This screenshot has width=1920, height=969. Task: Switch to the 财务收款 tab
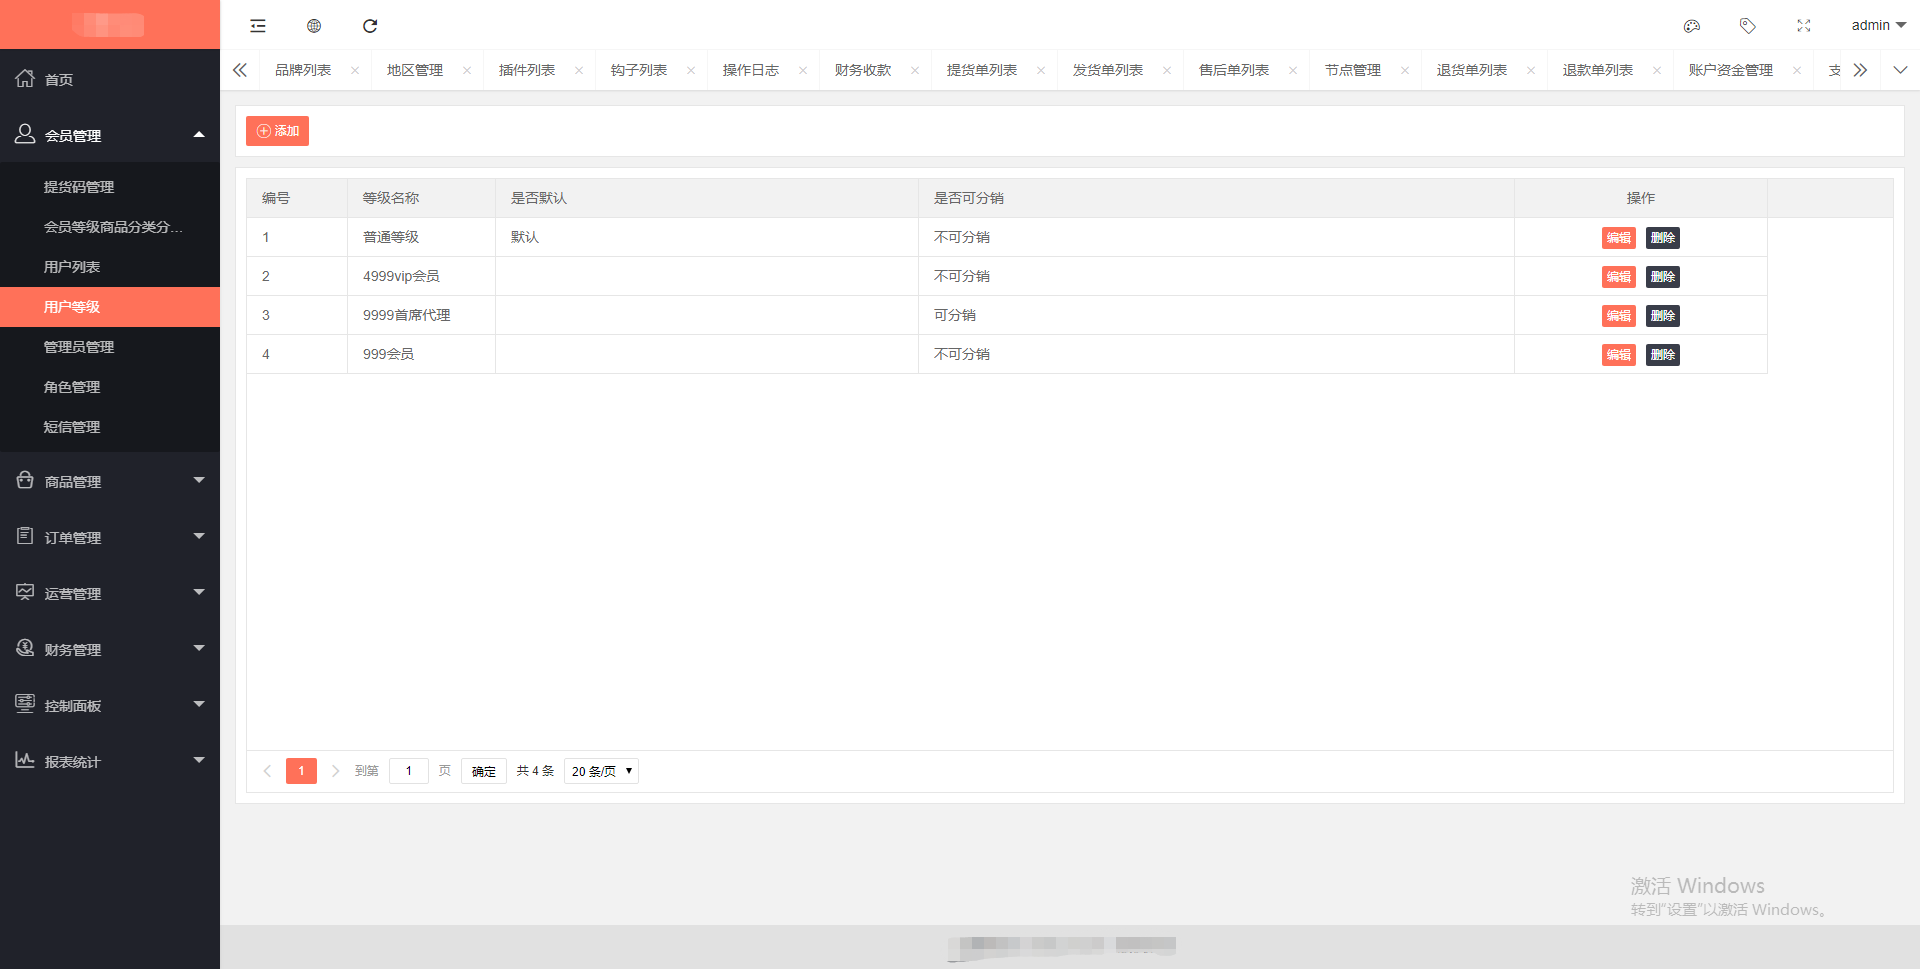tap(863, 70)
